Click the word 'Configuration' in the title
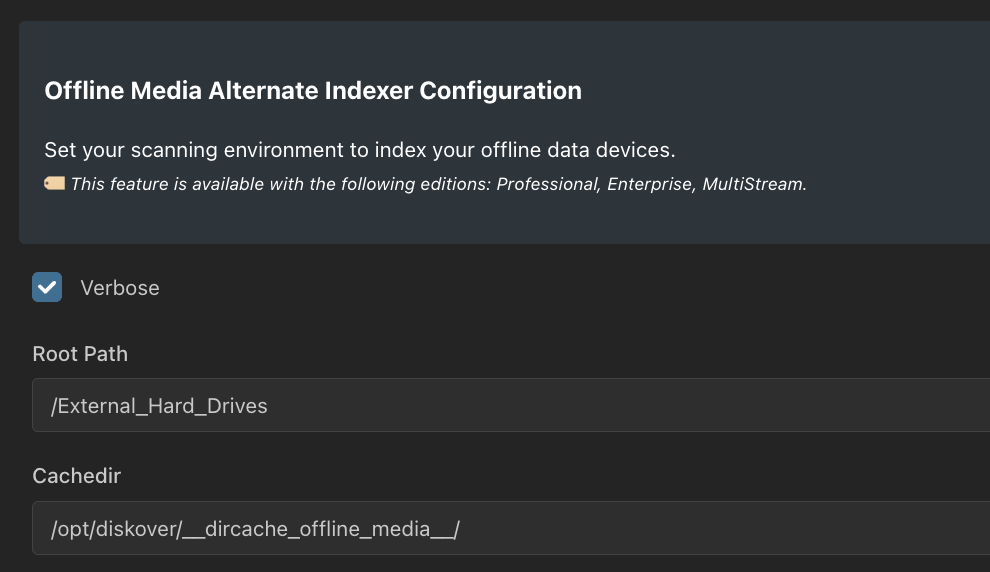Viewport: 990px width, 572px height. click(501, 91)
